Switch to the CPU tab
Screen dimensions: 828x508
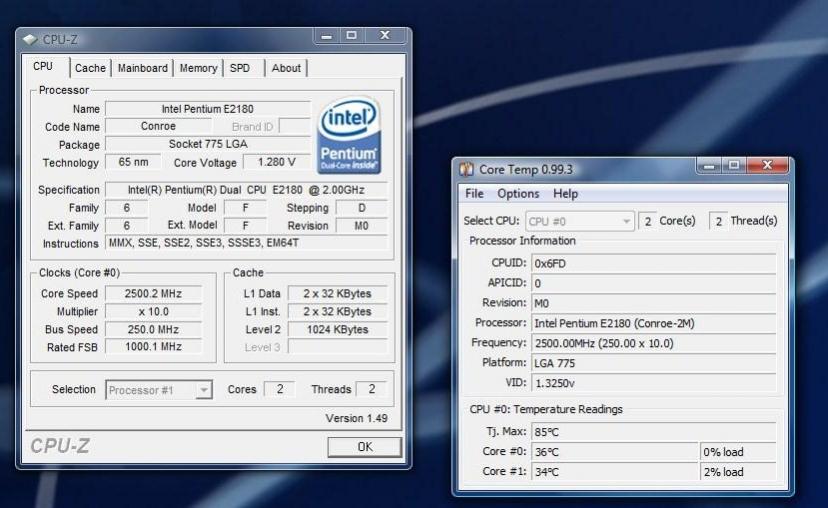point(43,67)
